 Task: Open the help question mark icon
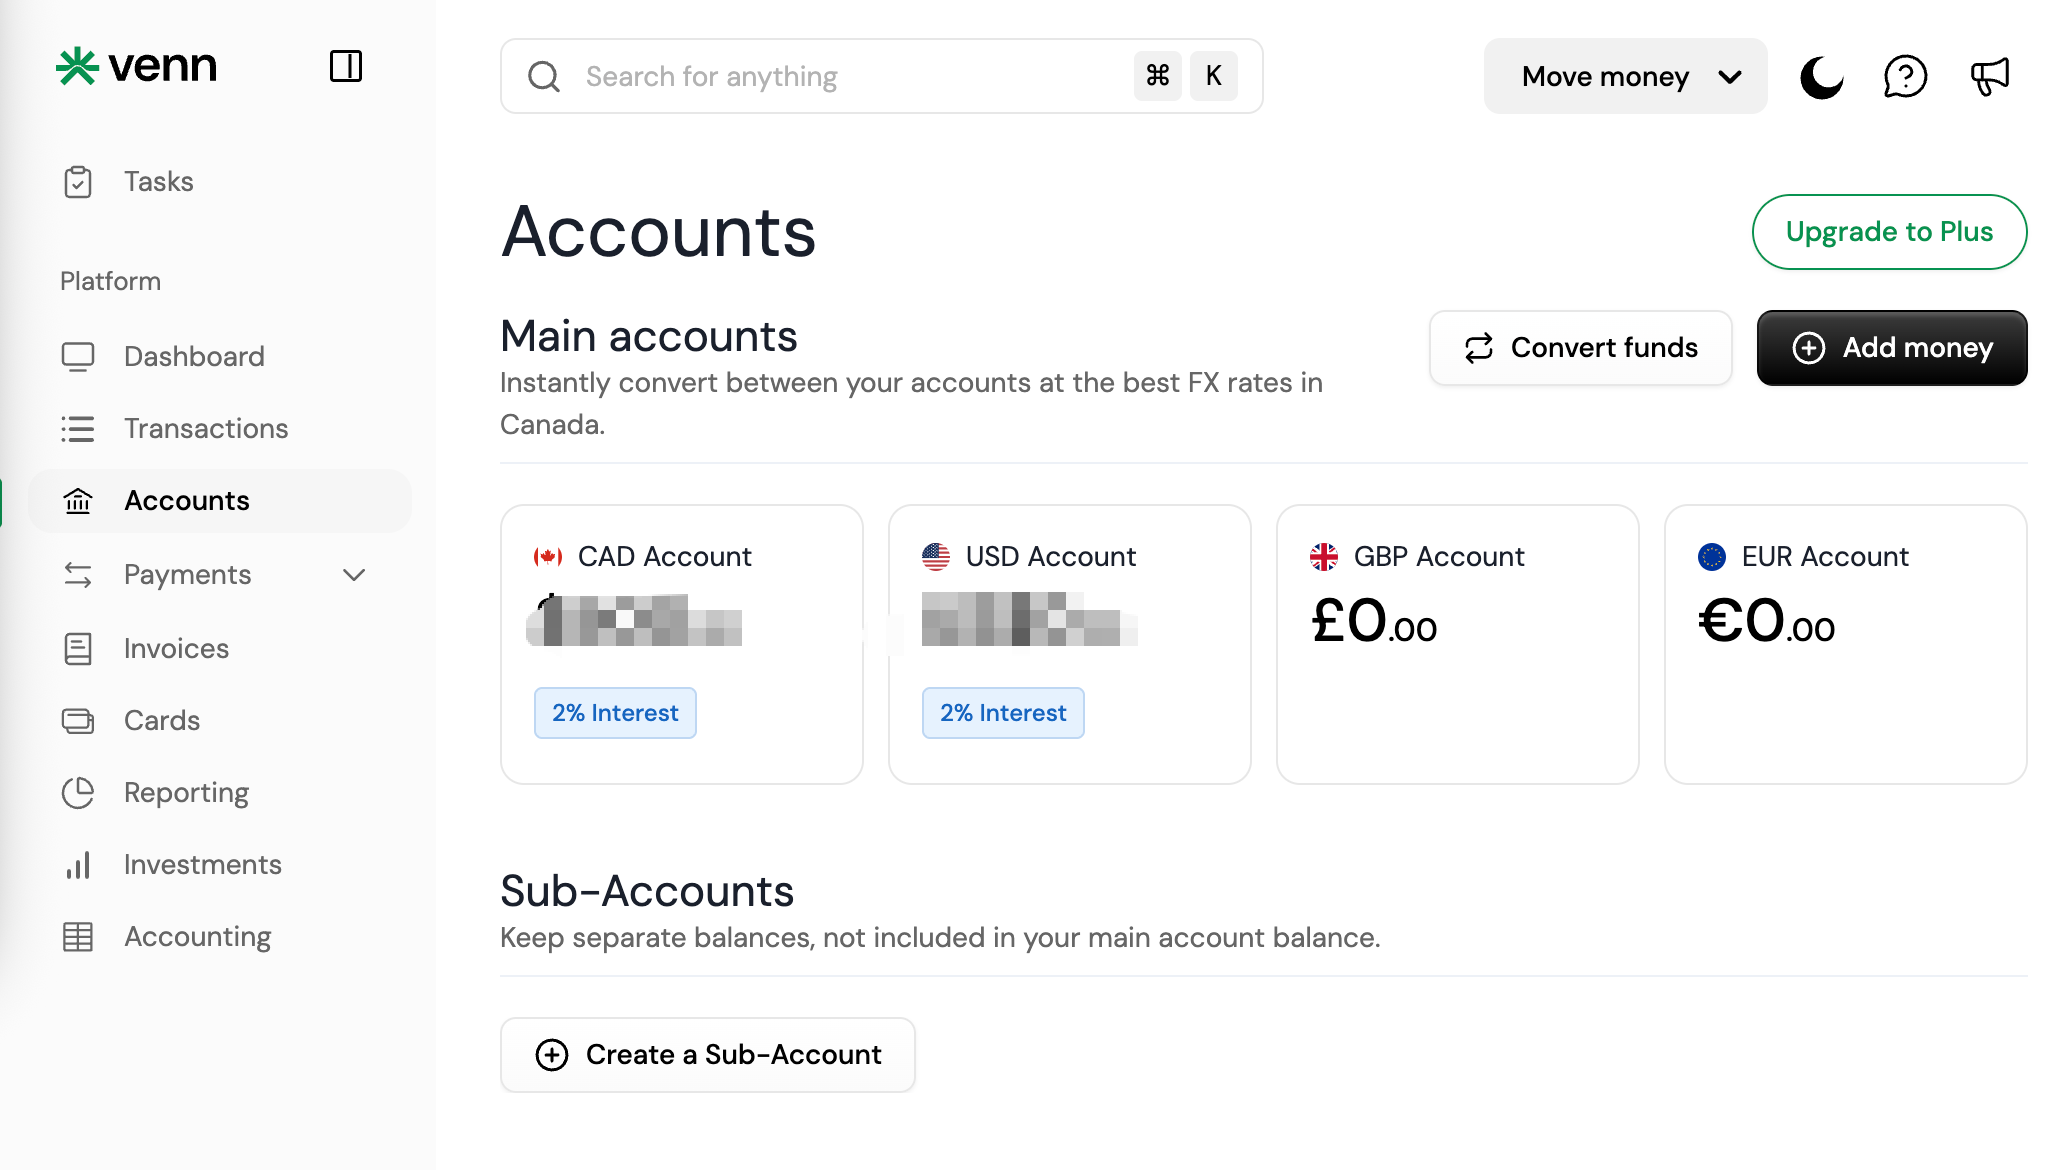point(1905,77)
